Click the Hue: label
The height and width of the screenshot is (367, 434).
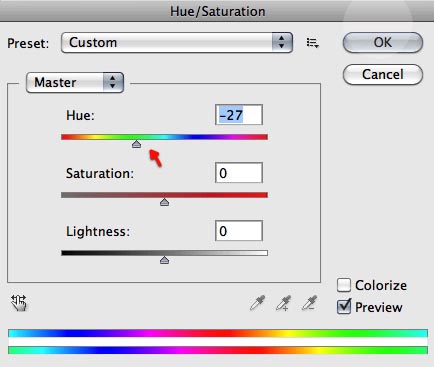click(80, 115)
